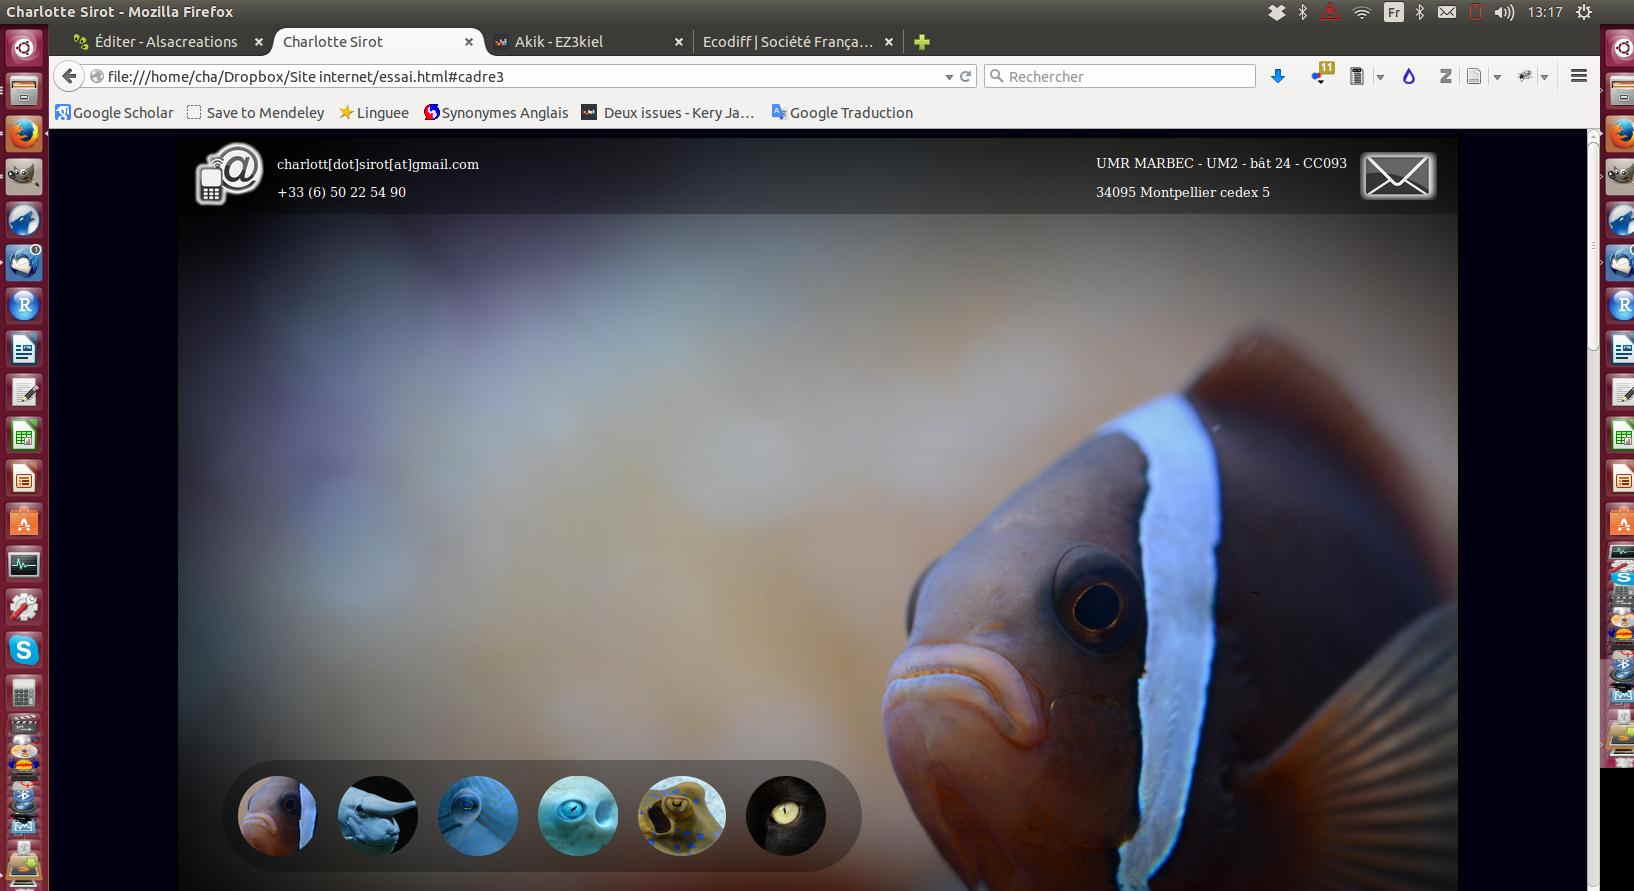Image resolution: width=1634 pixels, height=891 pixels.
Task: Open the Google Traduction bookmark
Action: [842, 113]
